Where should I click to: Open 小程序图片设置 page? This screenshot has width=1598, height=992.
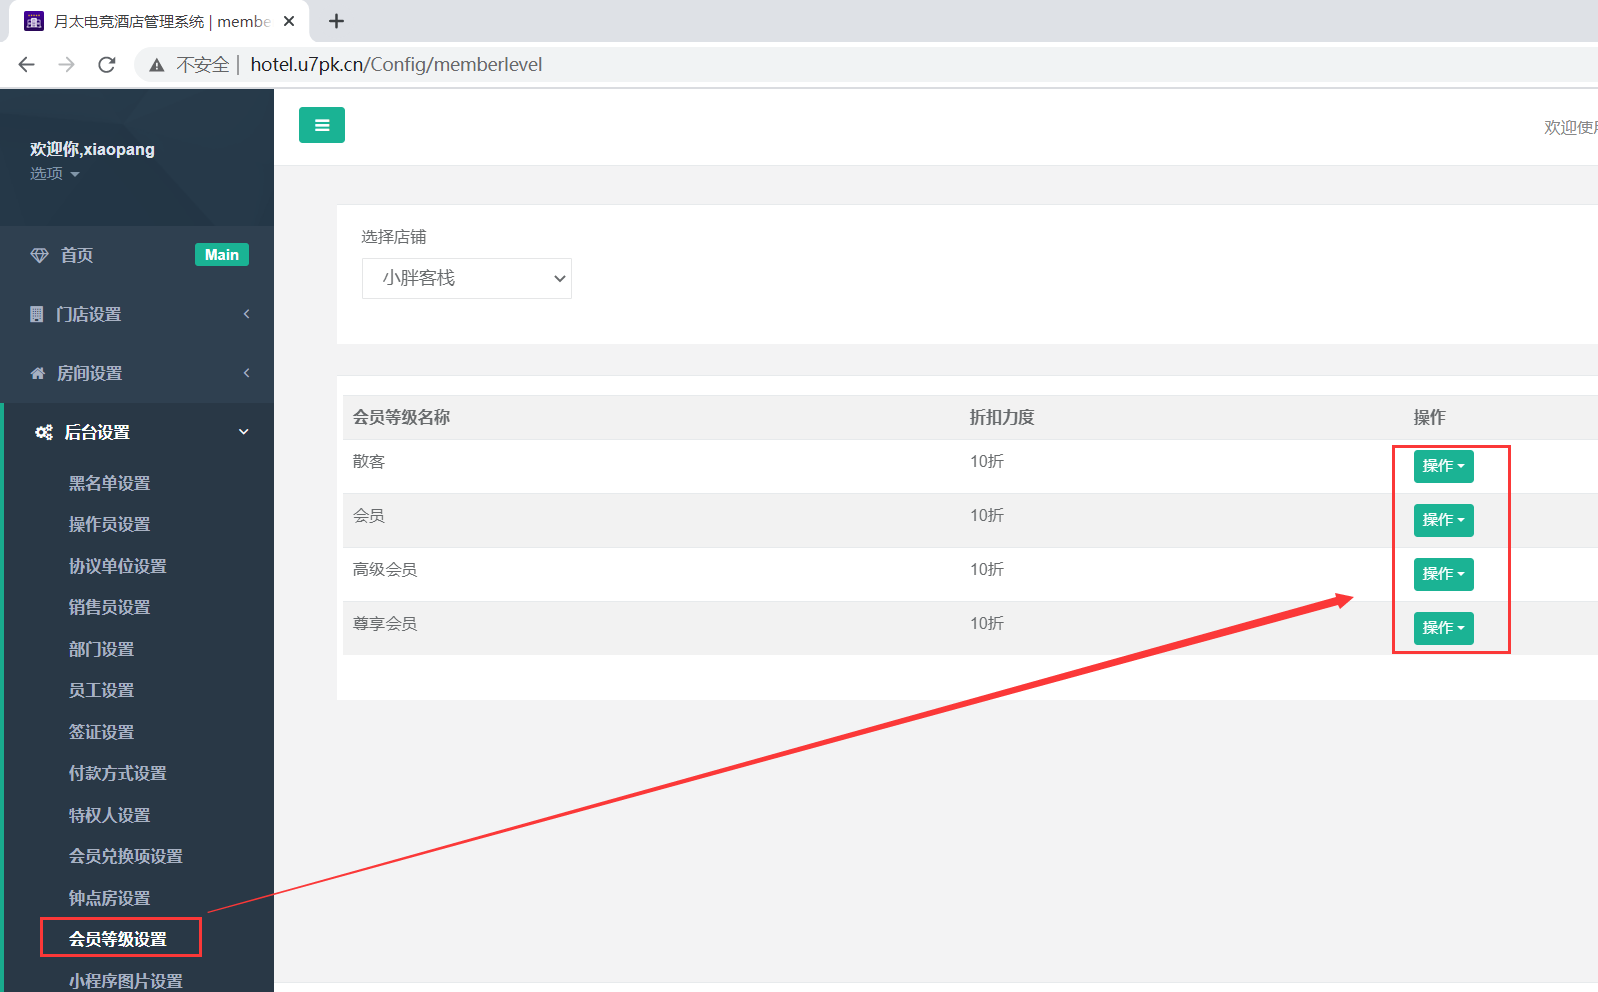[x=125, y=981]
